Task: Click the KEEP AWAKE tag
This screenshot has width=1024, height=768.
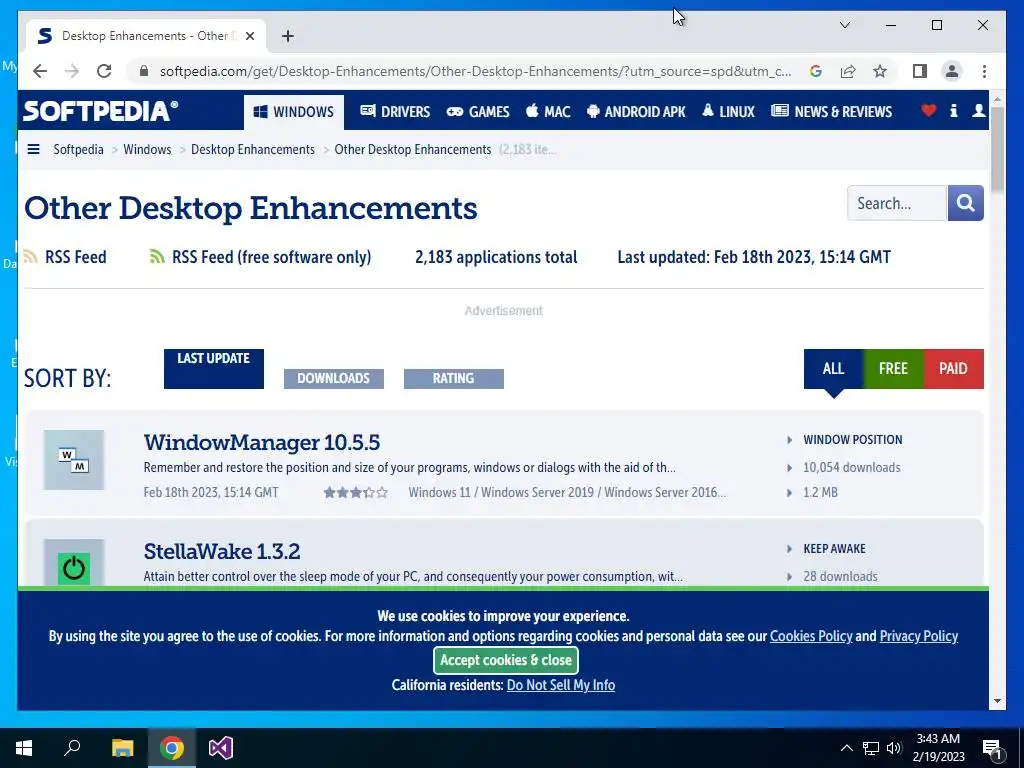Action: 835,549
